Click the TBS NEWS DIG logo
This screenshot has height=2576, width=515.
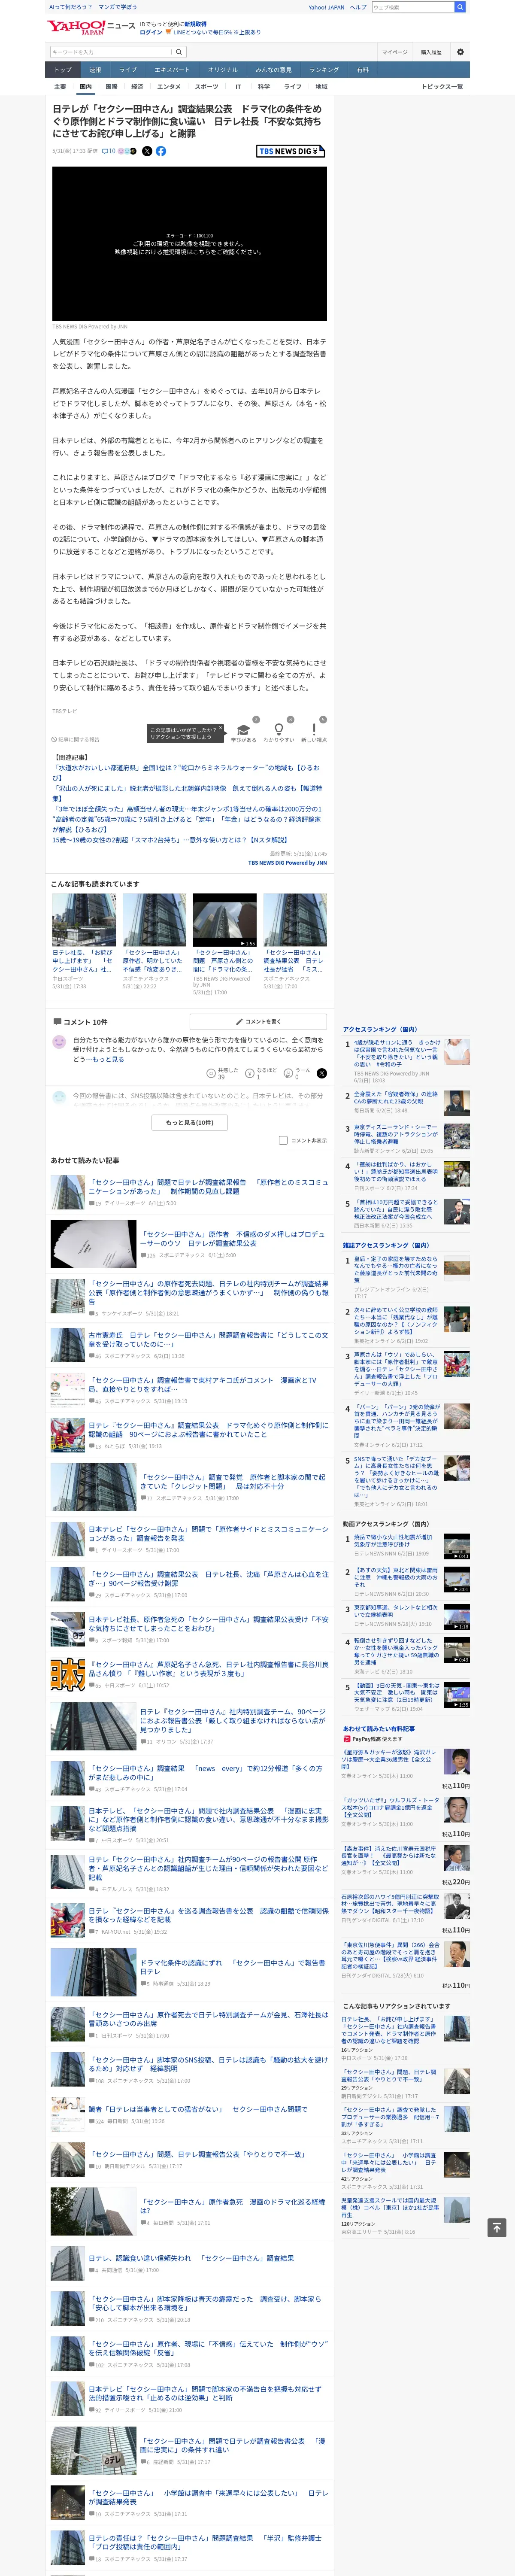(x=291, y=151)
